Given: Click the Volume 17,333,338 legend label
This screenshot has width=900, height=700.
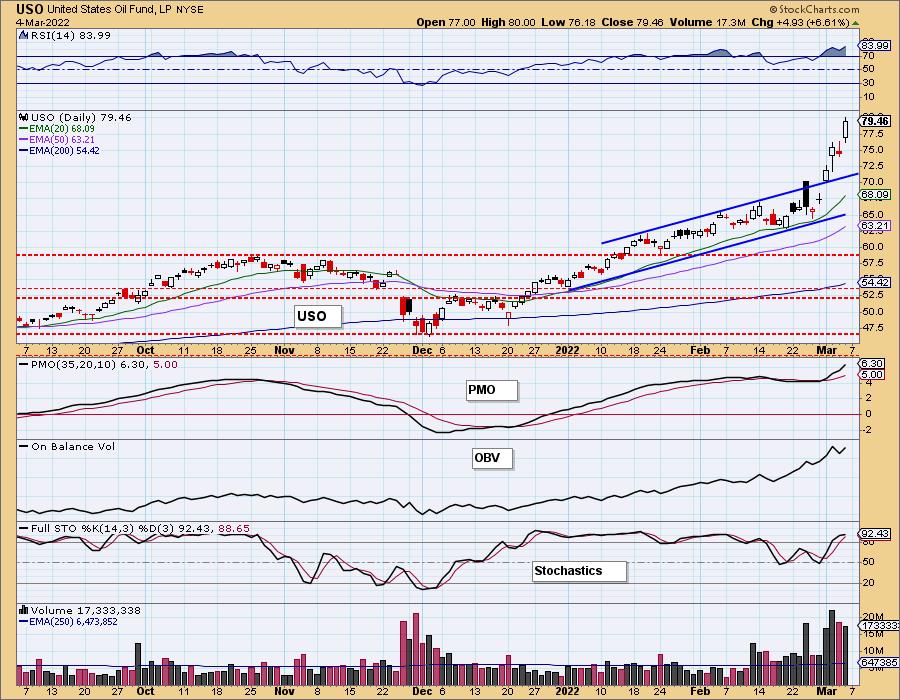Looking at the screenshot, I should click(86, 610).
